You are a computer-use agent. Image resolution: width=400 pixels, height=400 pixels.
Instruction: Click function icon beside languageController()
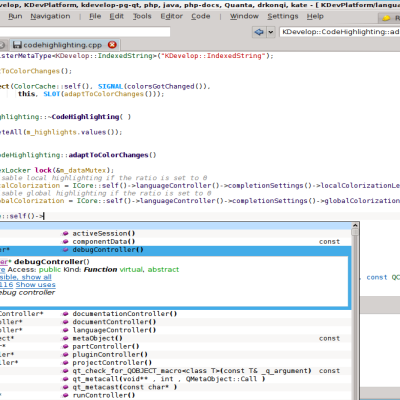[65, 330]
